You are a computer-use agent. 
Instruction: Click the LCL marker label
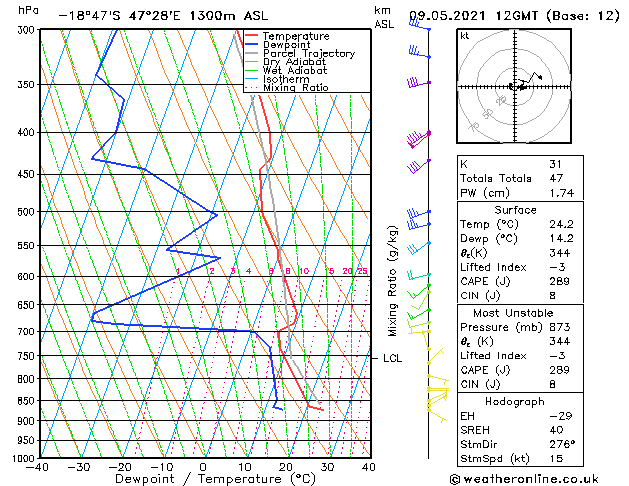(x=392, y=358)
